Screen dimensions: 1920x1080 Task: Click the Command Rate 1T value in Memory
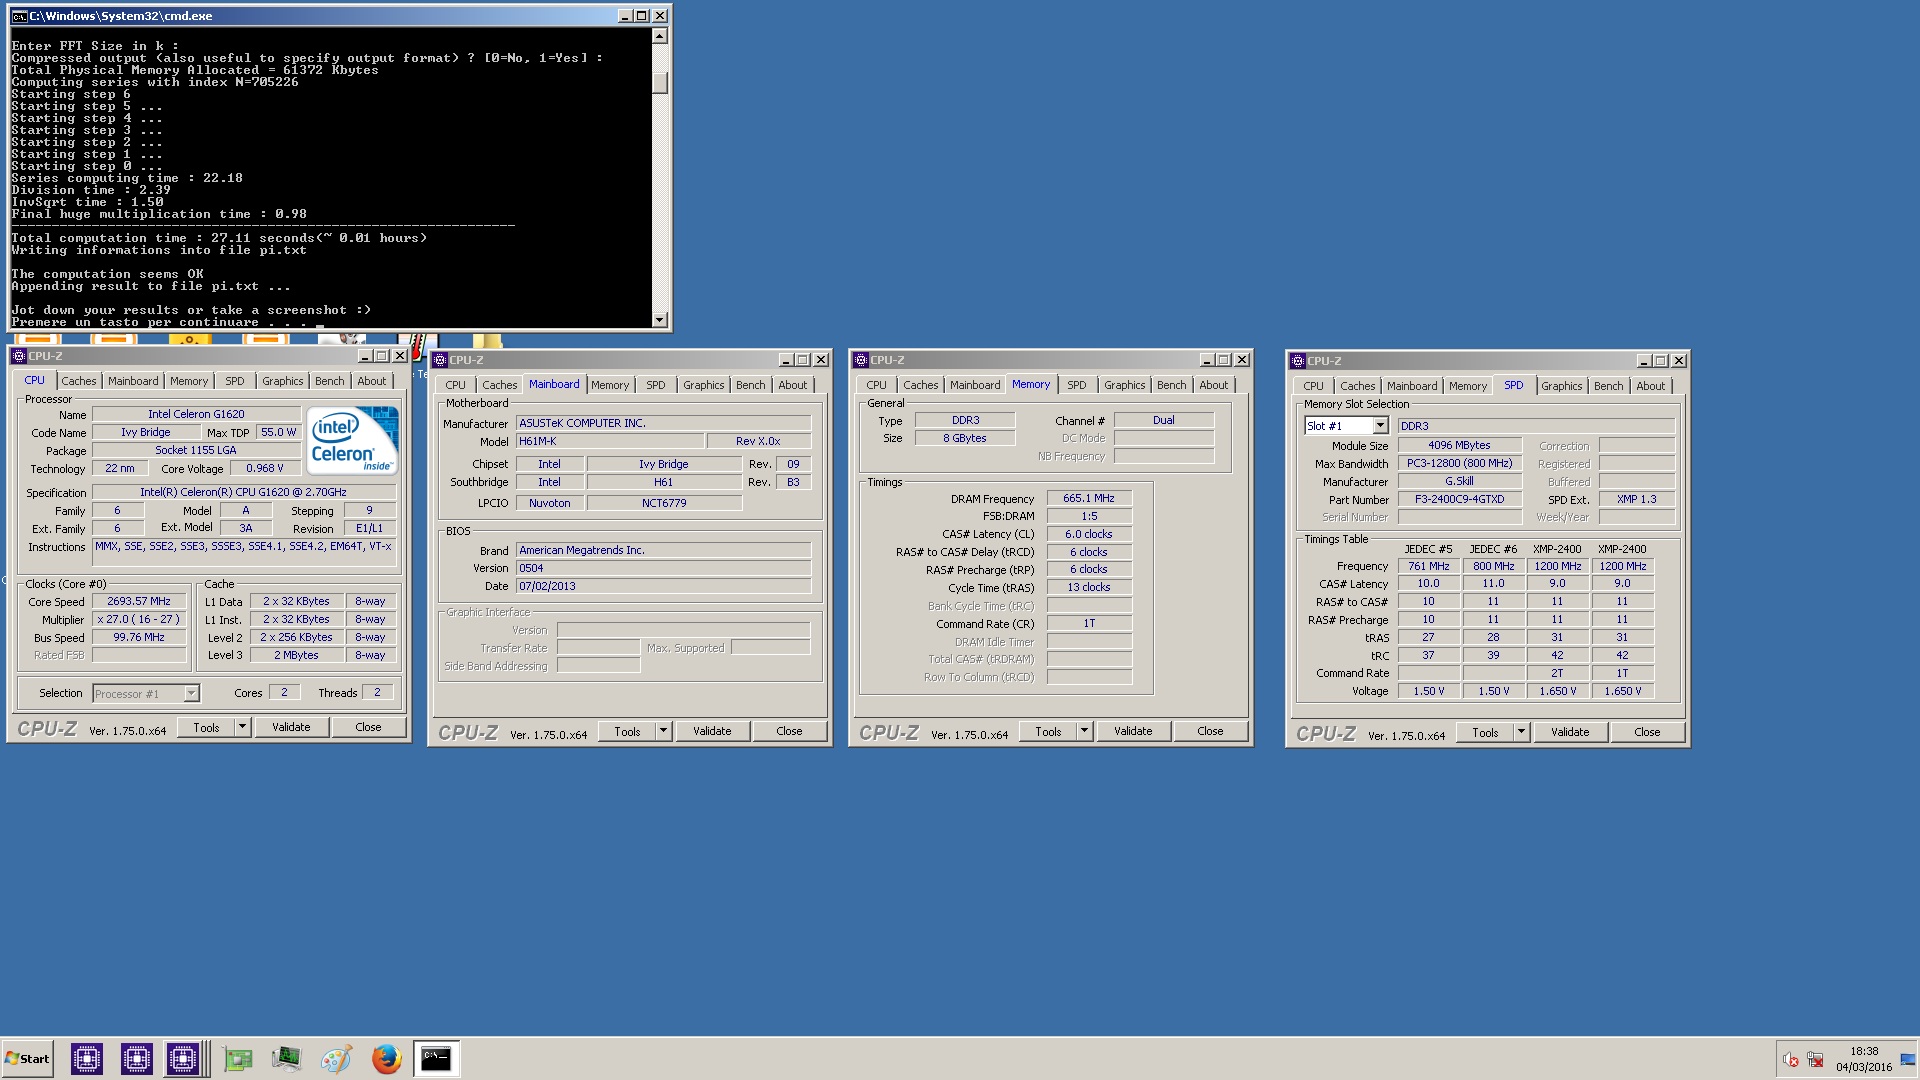(1089, 623)
